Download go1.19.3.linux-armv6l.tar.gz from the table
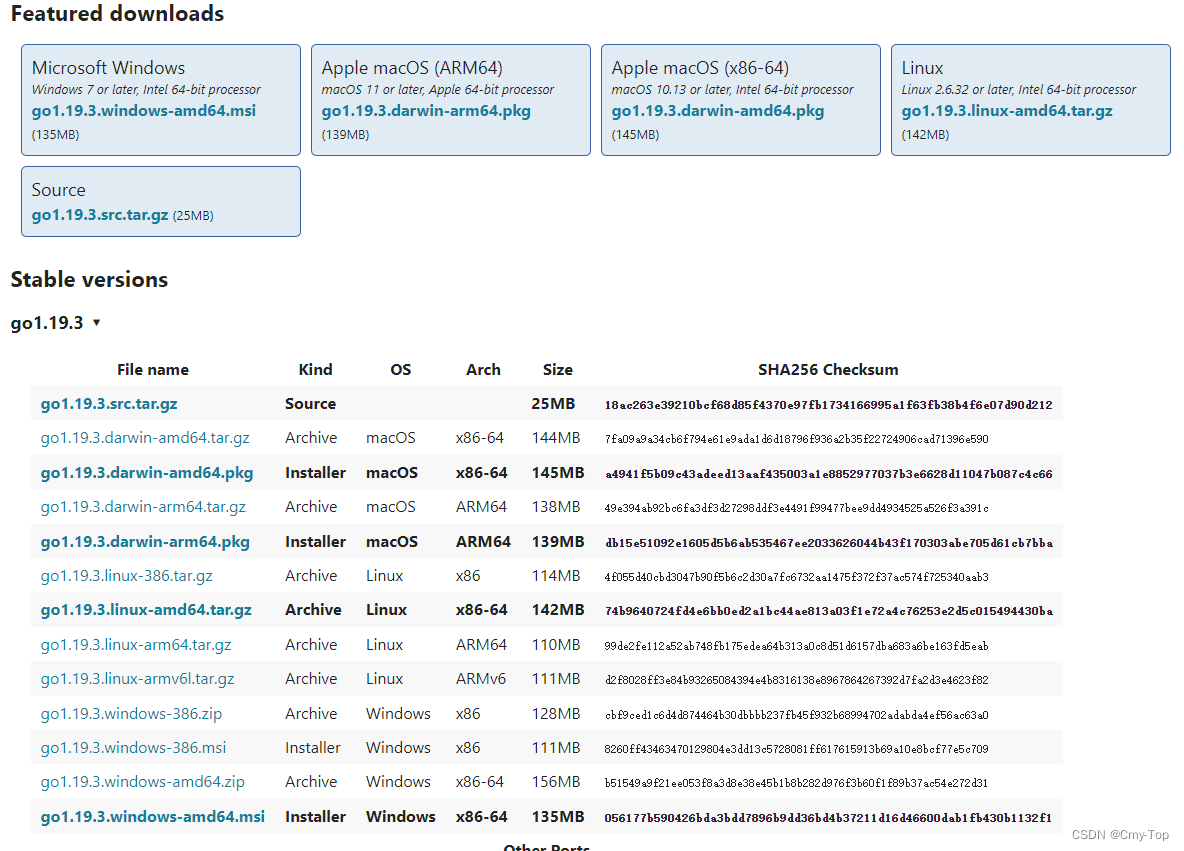1184x851 pixels. click(137, 679)
